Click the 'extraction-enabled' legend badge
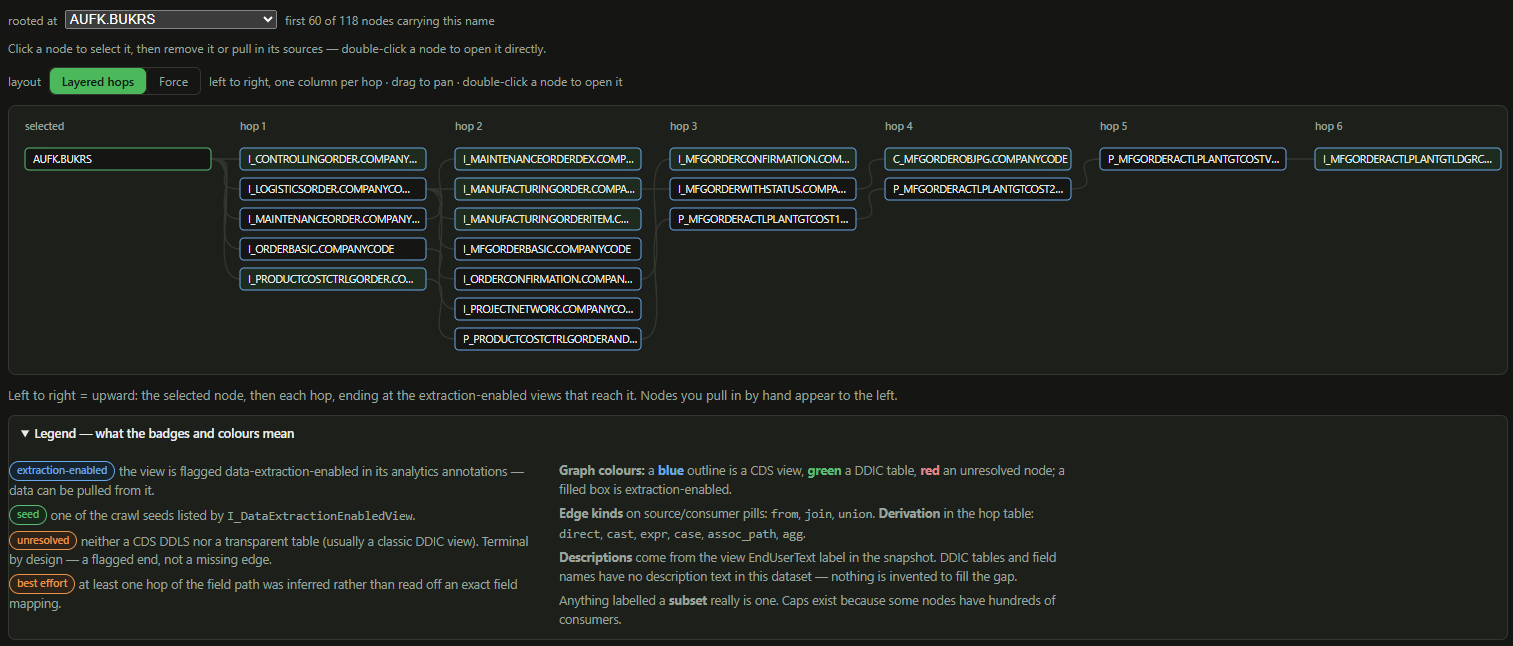Image resolution: width=1513 pixels, height=646 pixels. [62, 471]
